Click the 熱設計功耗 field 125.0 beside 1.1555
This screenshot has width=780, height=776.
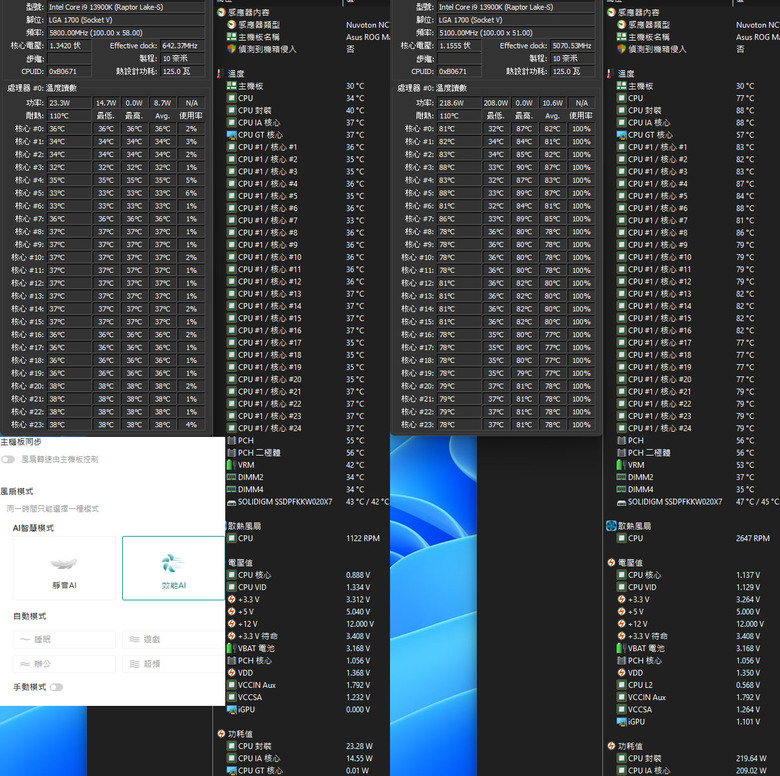click(x=572, y=71)
